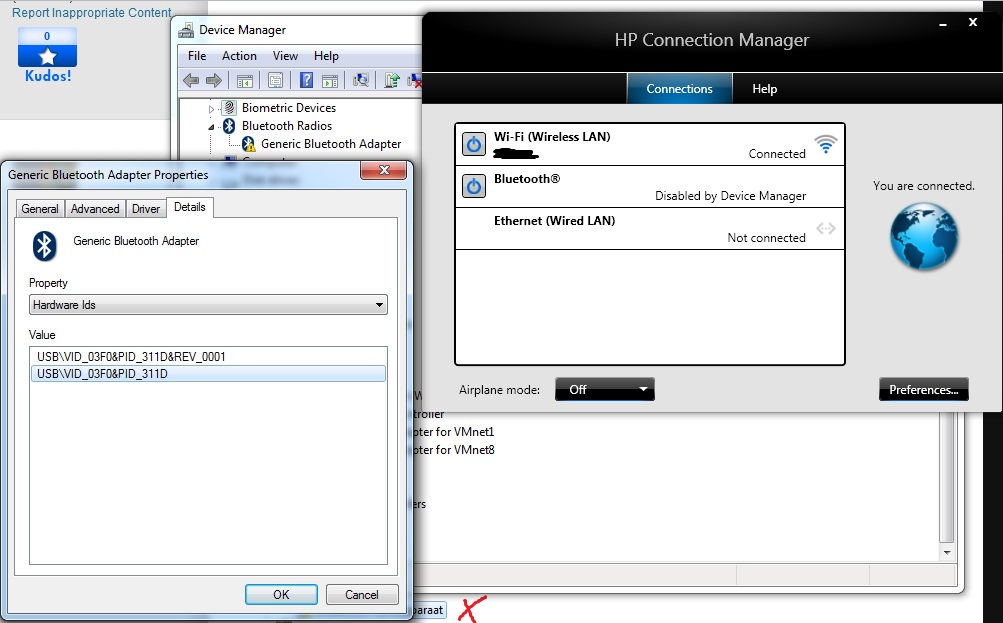Click the show/hide action pane toolbar icon
The height and width of the screenshot is (623, 1003).
click(x=330, y=81)
